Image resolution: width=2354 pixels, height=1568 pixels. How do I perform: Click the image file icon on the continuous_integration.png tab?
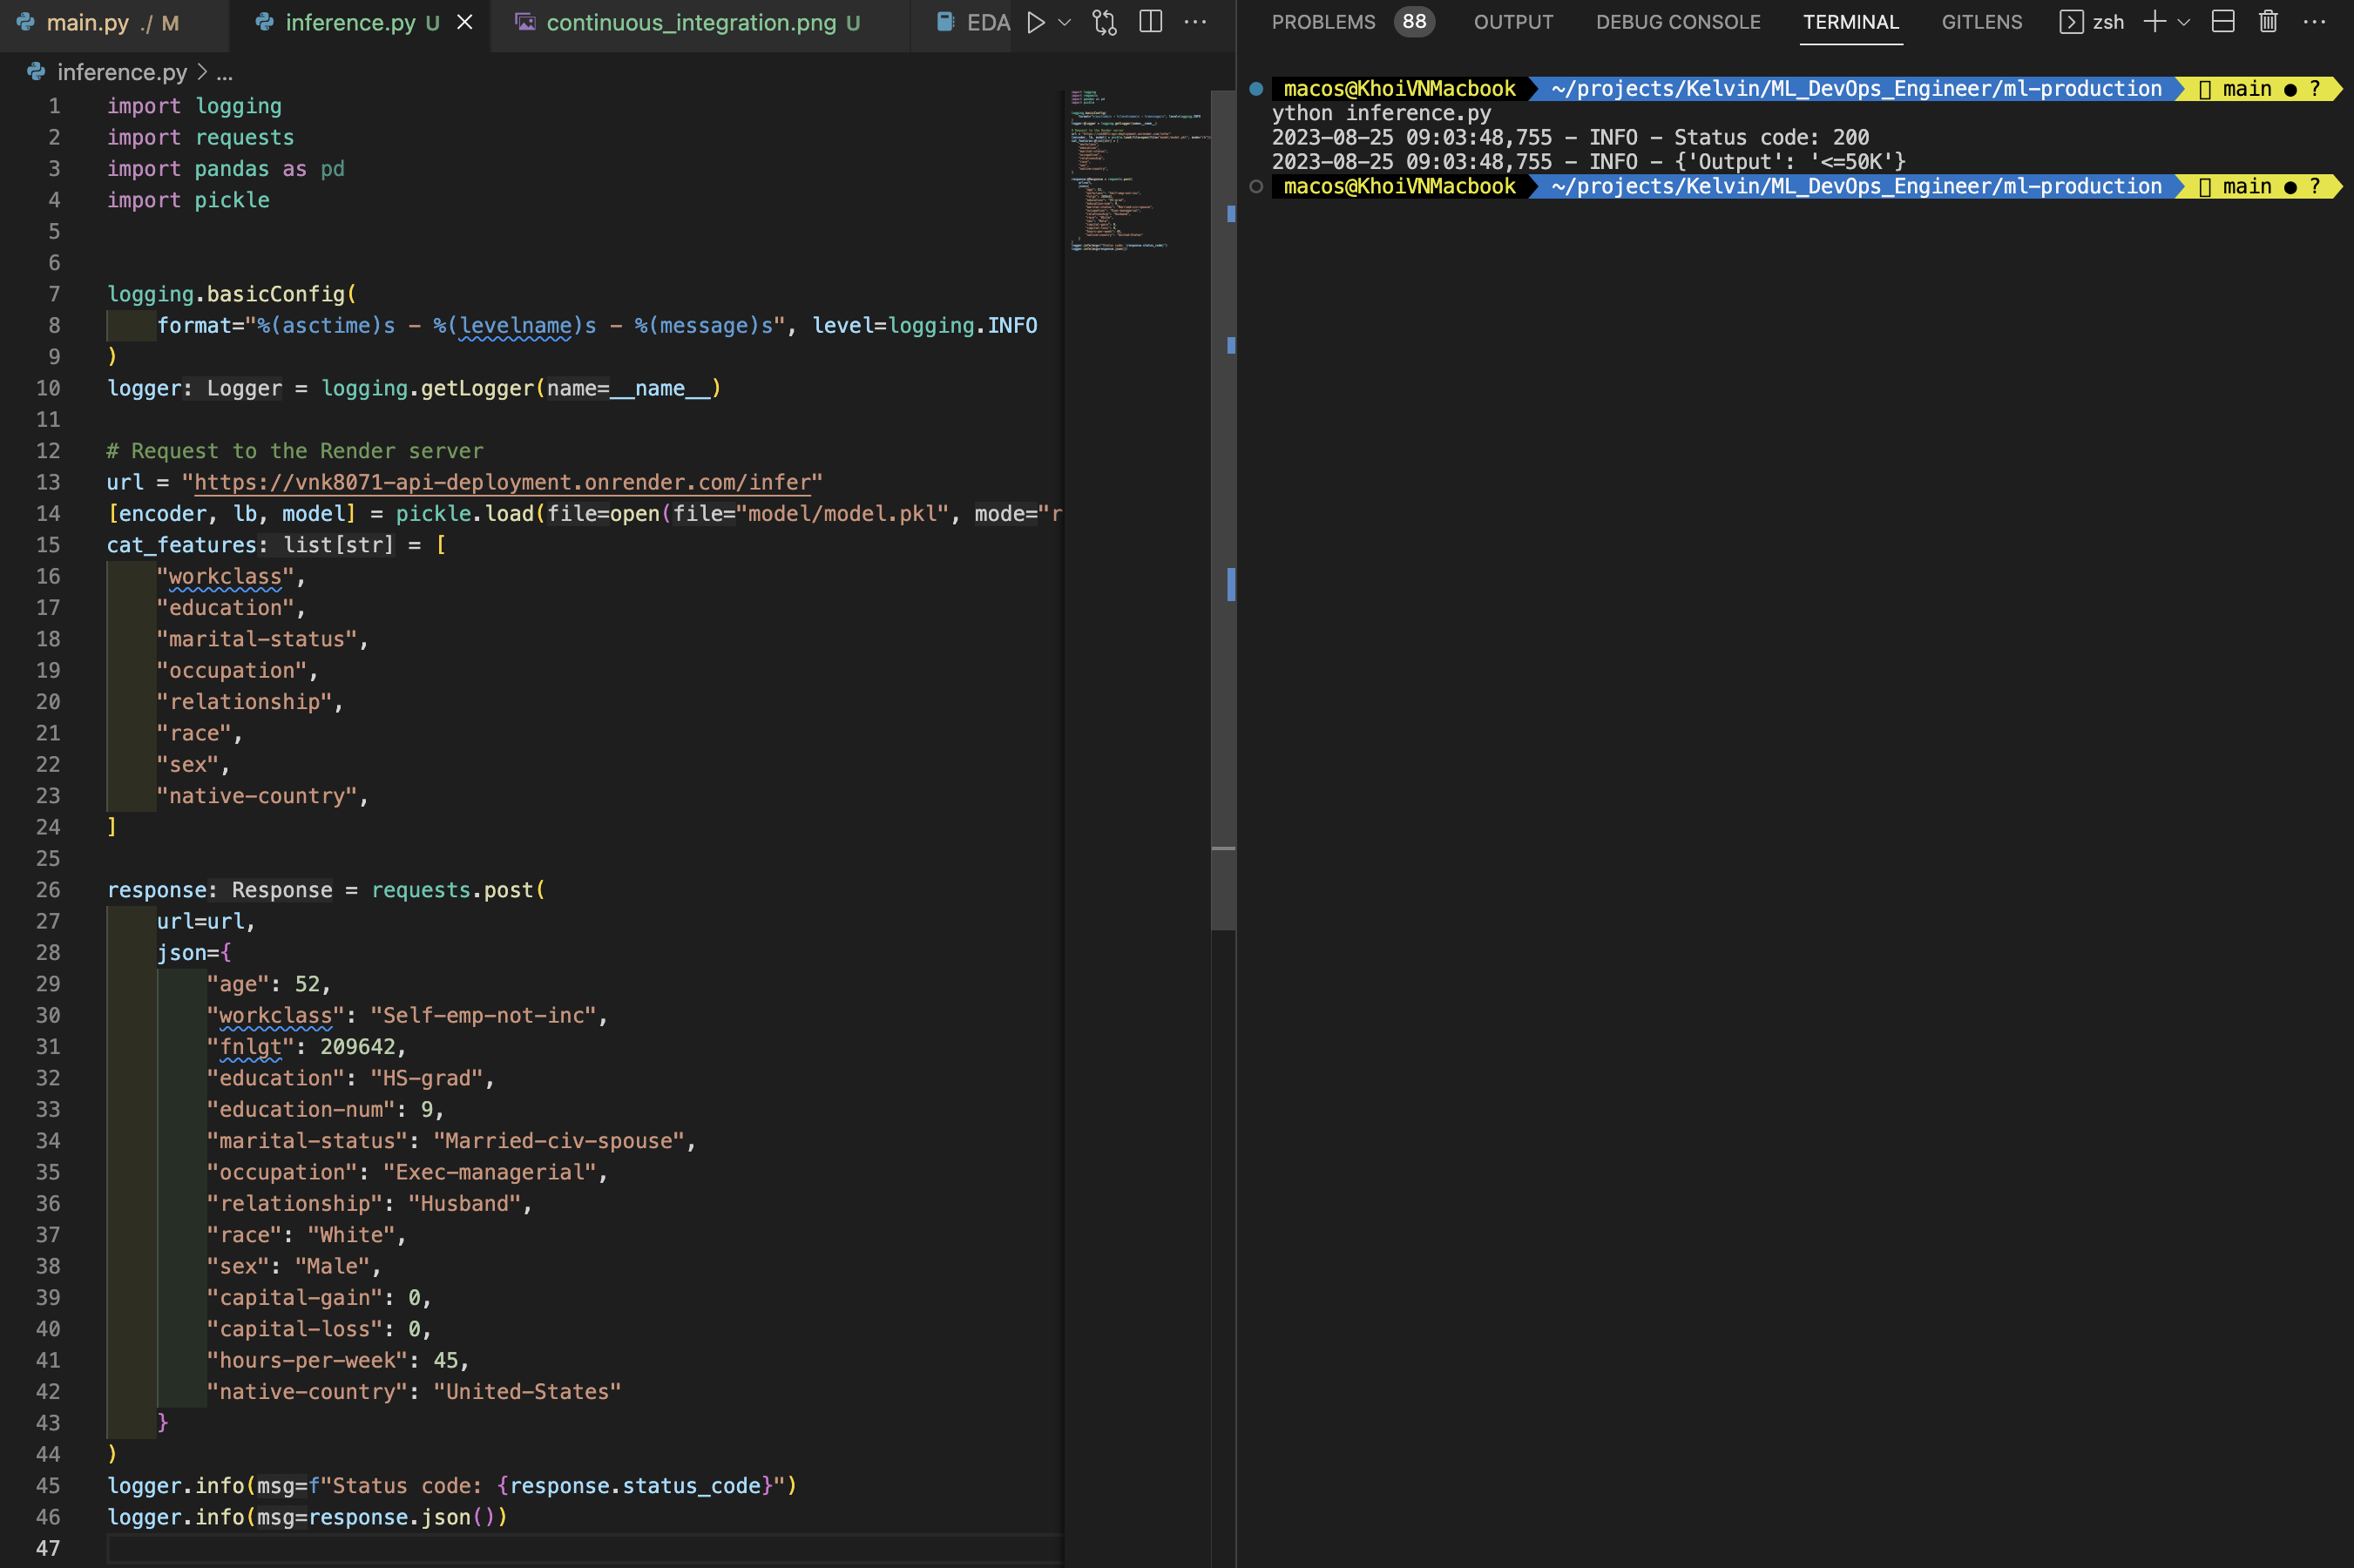pos(525,22)
